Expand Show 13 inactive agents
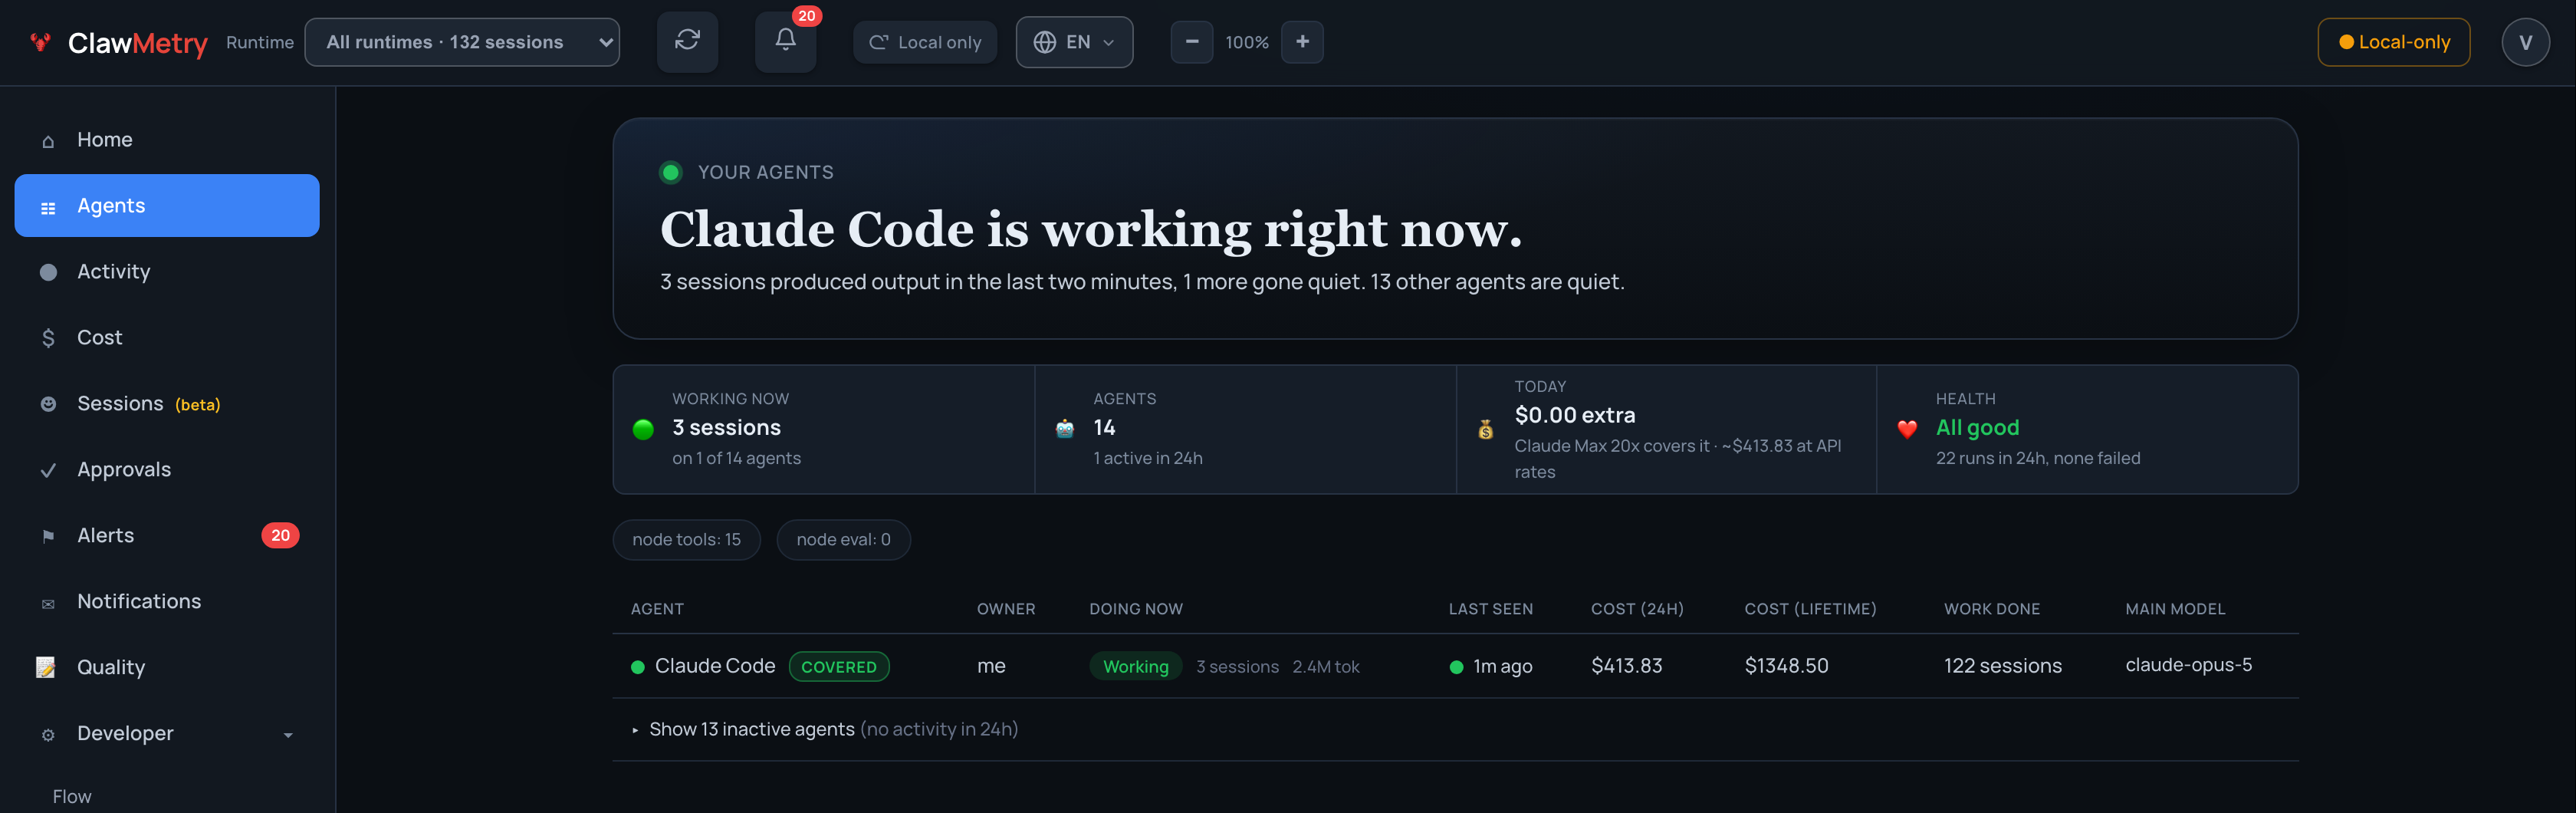 [833, 729]
